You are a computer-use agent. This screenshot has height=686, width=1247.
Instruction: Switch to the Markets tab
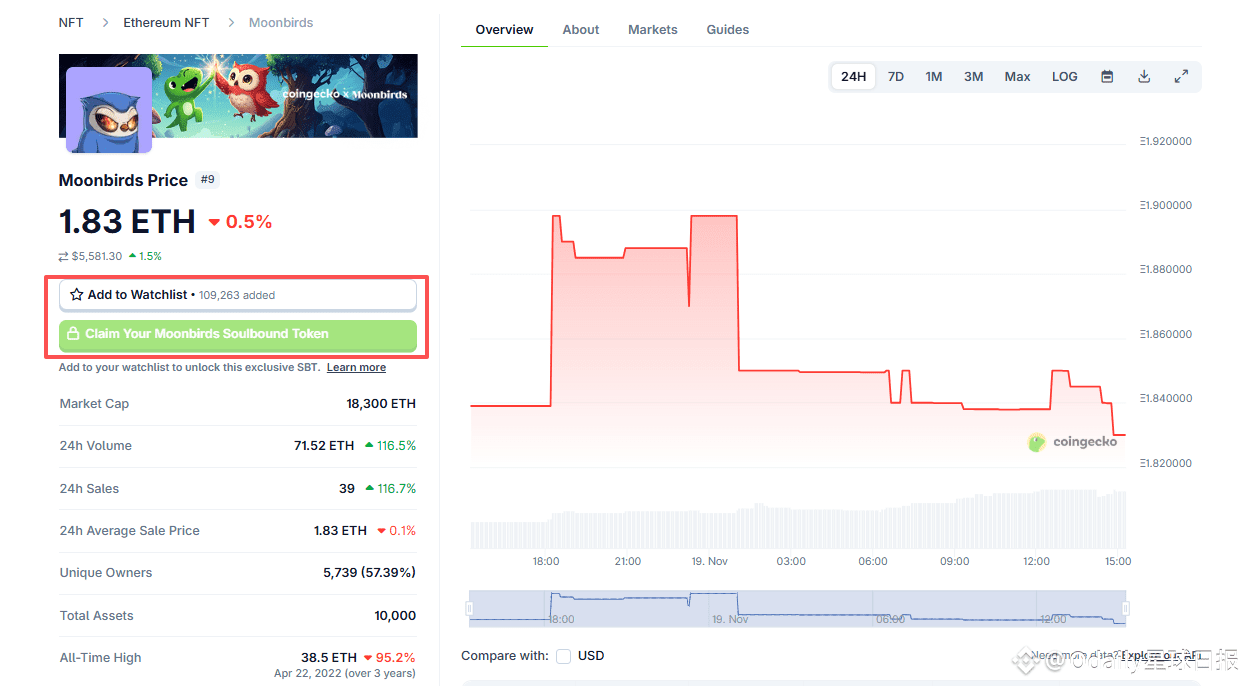(x=653, y=30)
